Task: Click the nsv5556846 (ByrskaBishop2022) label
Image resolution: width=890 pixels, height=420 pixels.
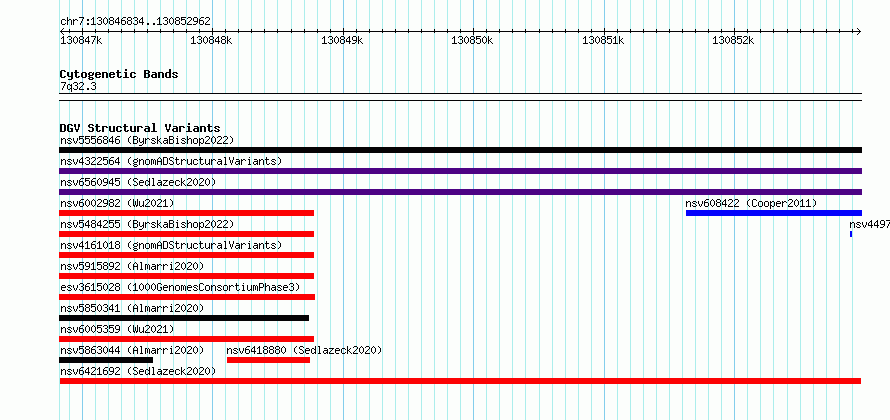Action: tap(147, 140)
